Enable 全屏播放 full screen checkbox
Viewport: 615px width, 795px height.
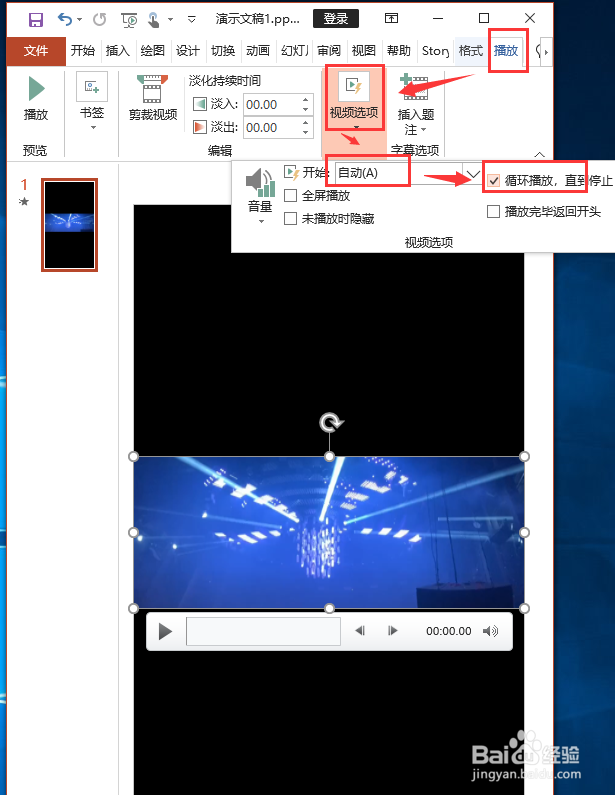291,196
